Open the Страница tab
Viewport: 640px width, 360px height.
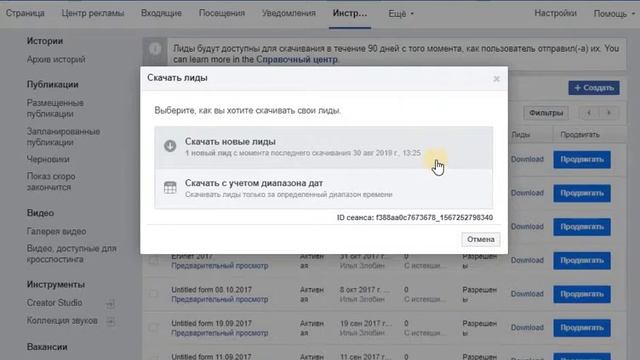tap(25, 13)
